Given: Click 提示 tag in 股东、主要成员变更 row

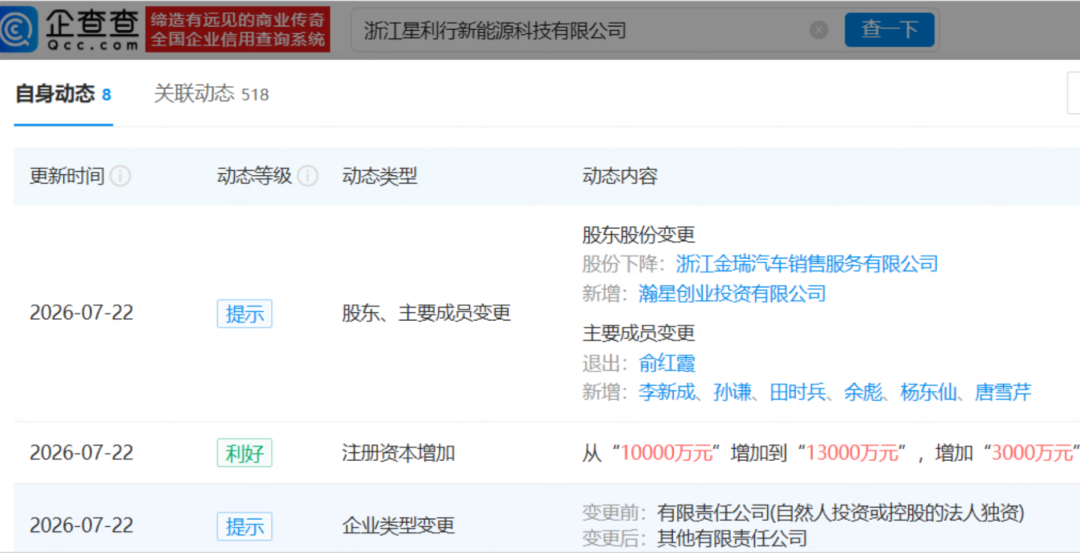Looking at the screenshot, I should (245, 313).
